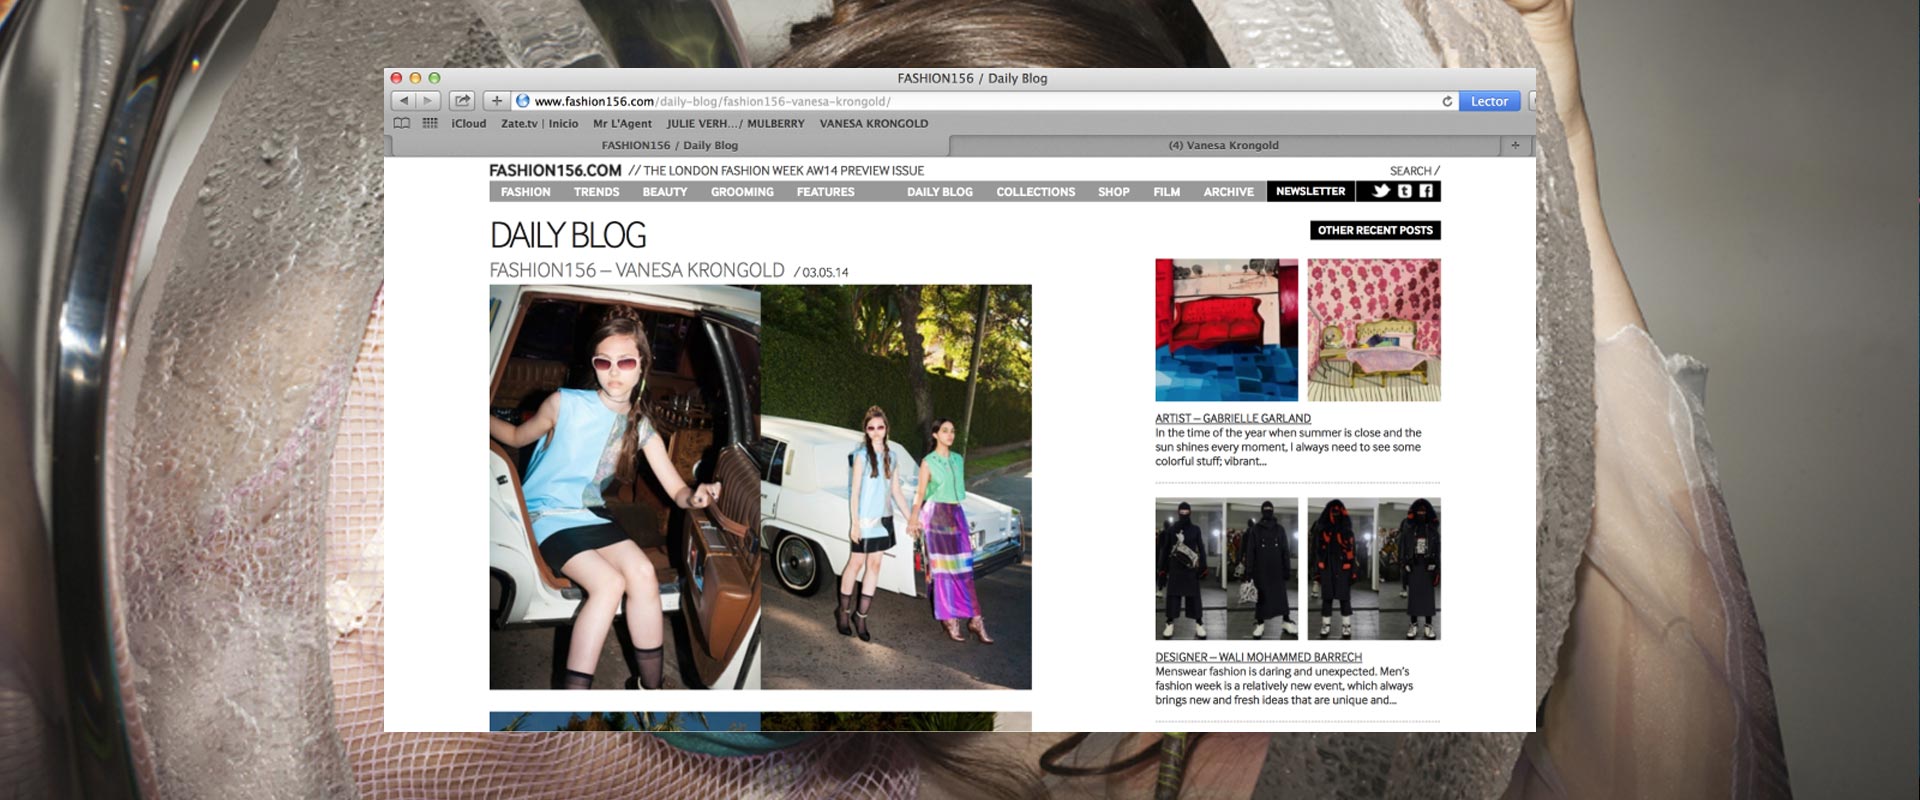The height and width of the screenshot is (800, 1920).
Task: Click the Menswear fashion post excerpt text
Action: (x=1284, y=686)
